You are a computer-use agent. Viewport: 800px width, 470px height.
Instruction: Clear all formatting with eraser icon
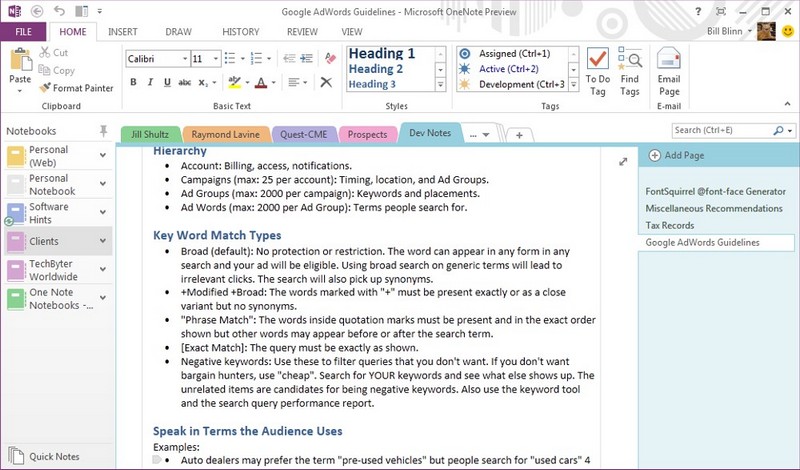330,58
